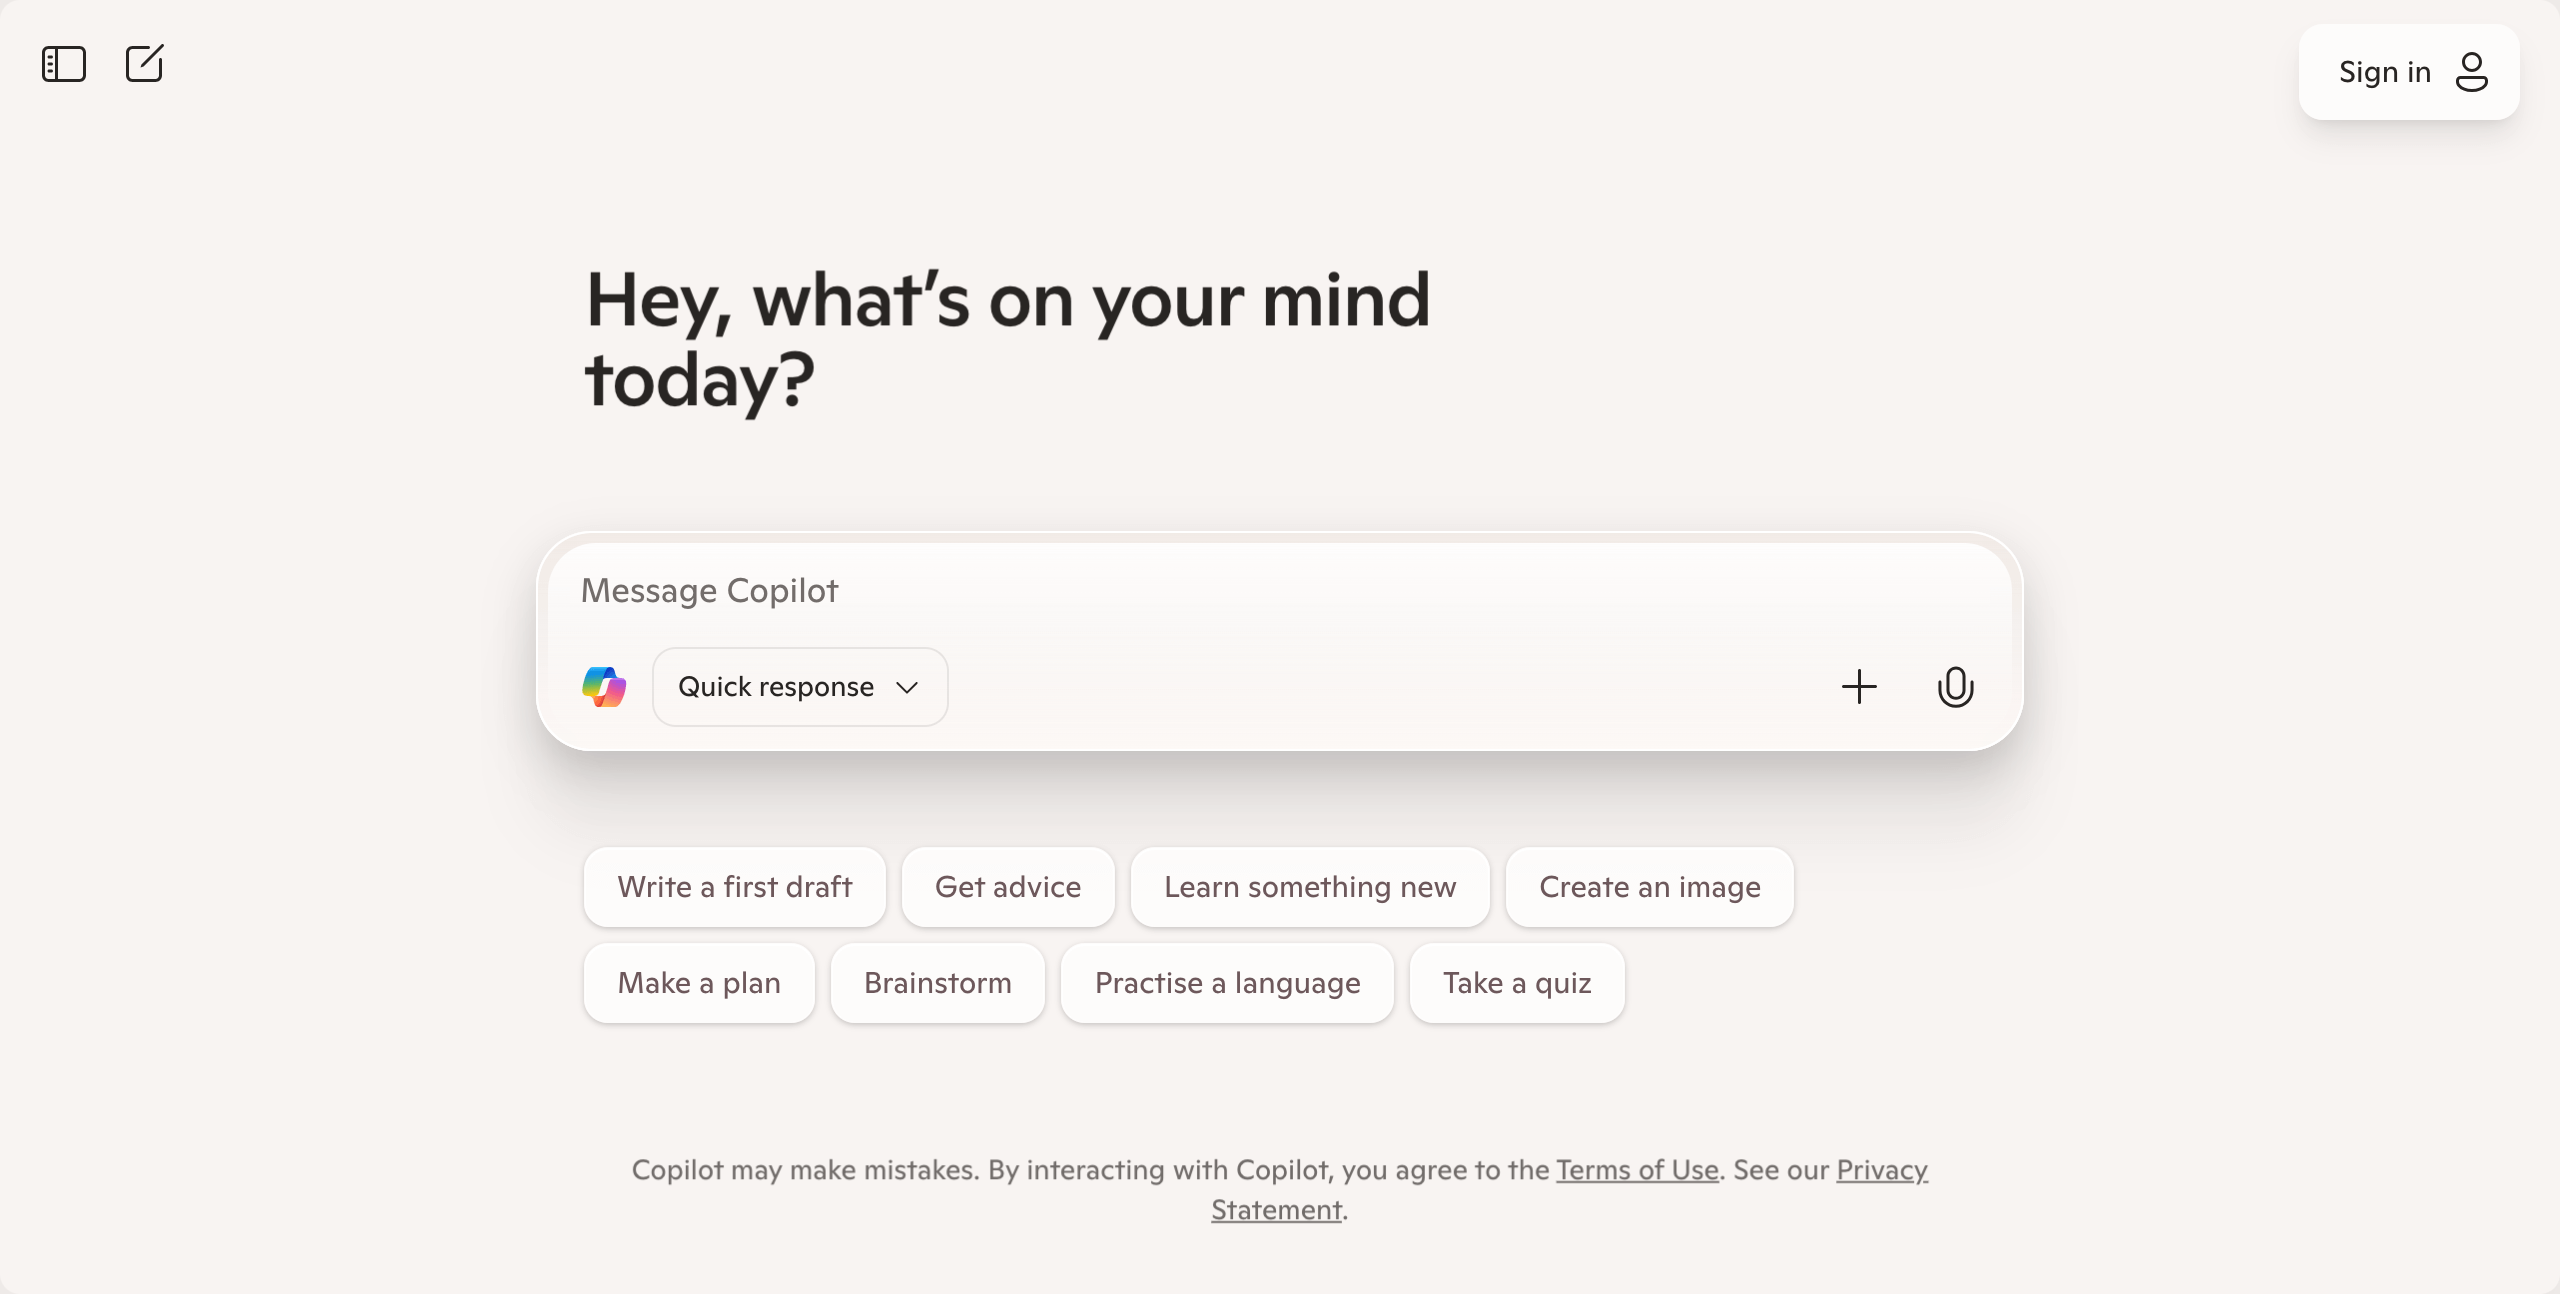Click the Take a quiz suggestion

pos(1516,983)
